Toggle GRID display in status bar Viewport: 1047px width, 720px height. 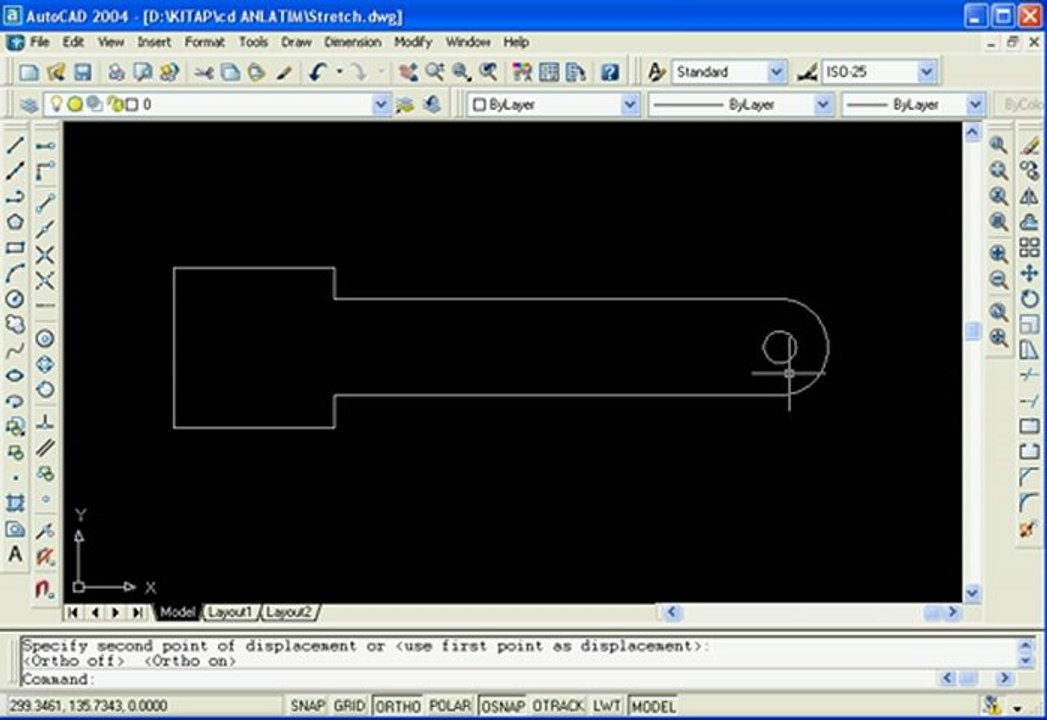(x=349, y=706)
